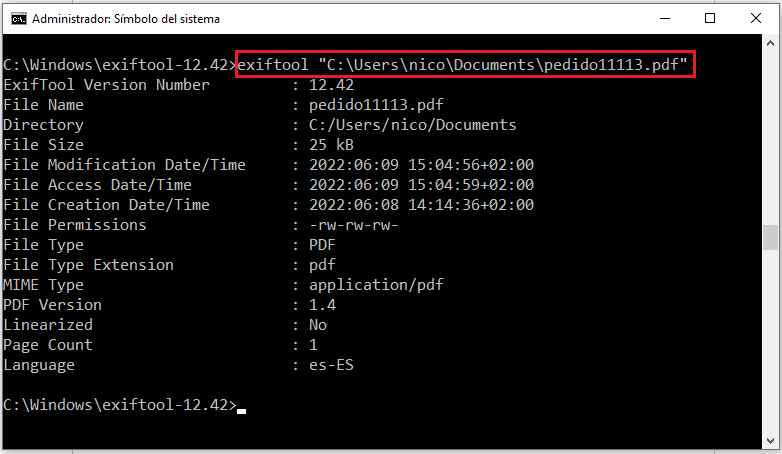Click the value 2022:06:08 14:14:36+02:00
Image resolution: width=782 pixels, height=454 pixels.
(x=421, y=205)
